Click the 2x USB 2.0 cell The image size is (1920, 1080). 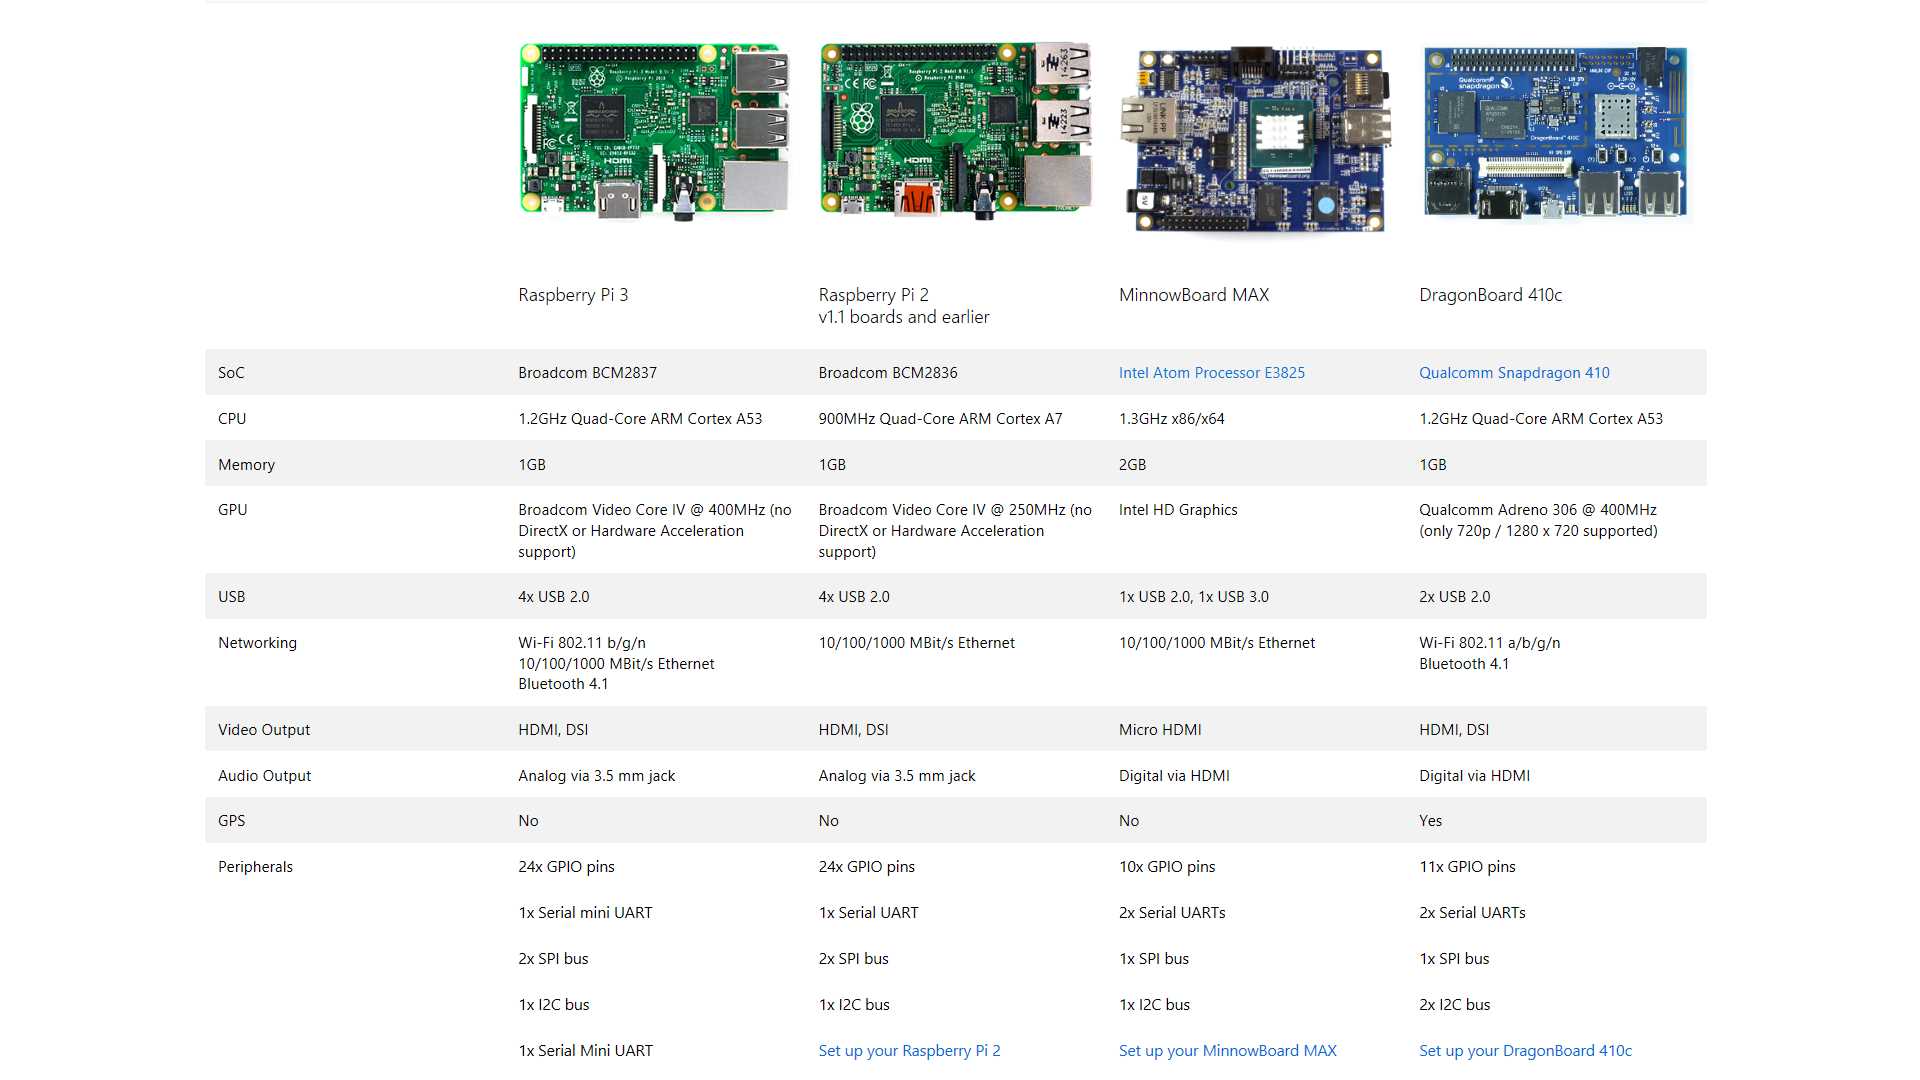(x=1454, y=597)
